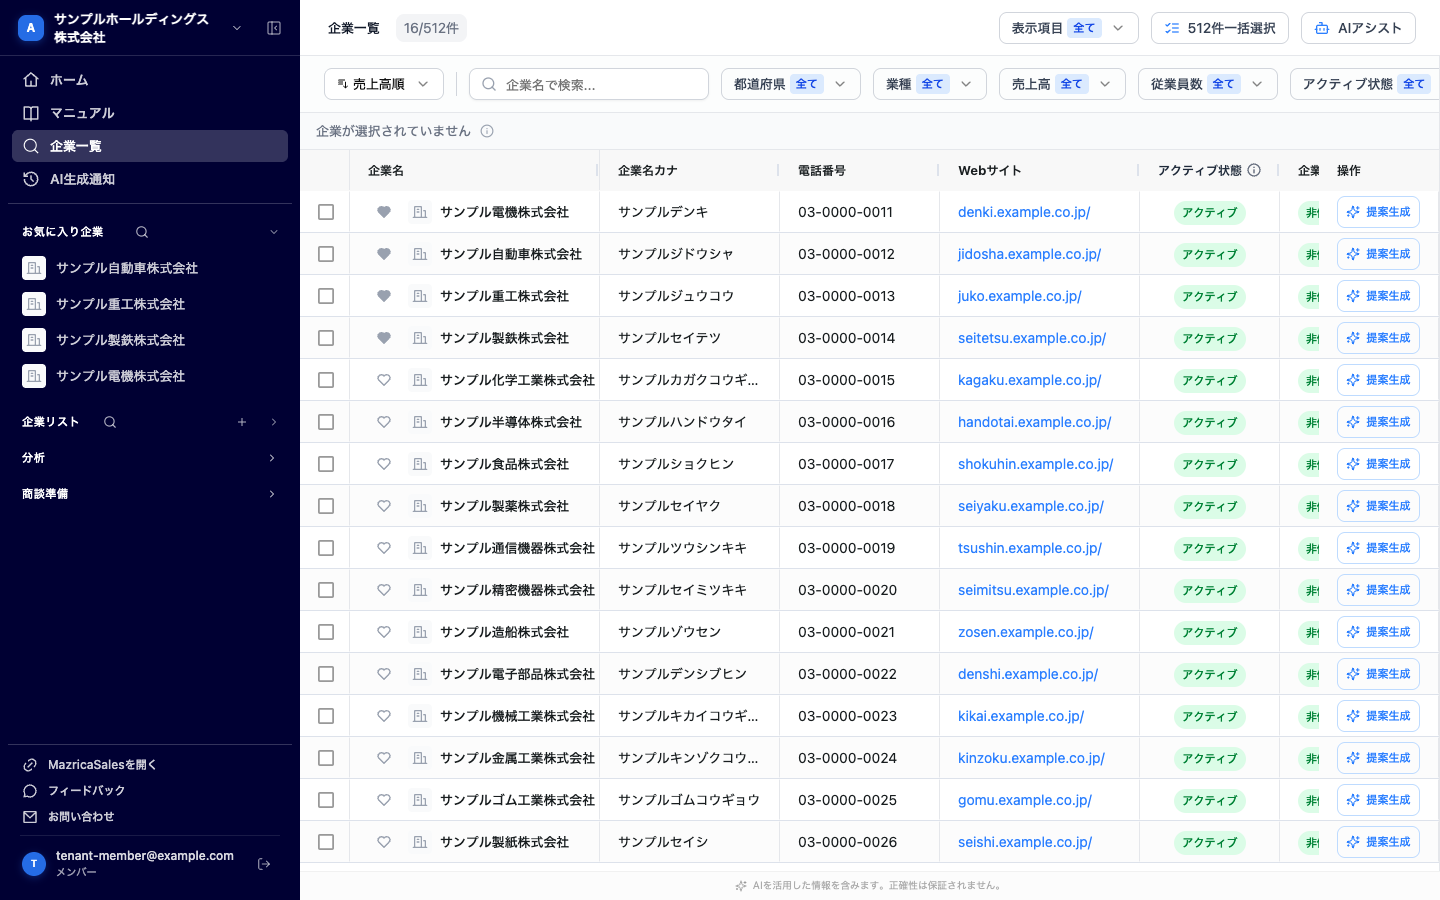Add a new 企業リスト with plus icon
Screen dimensions: 1440x900
point(242,422)
